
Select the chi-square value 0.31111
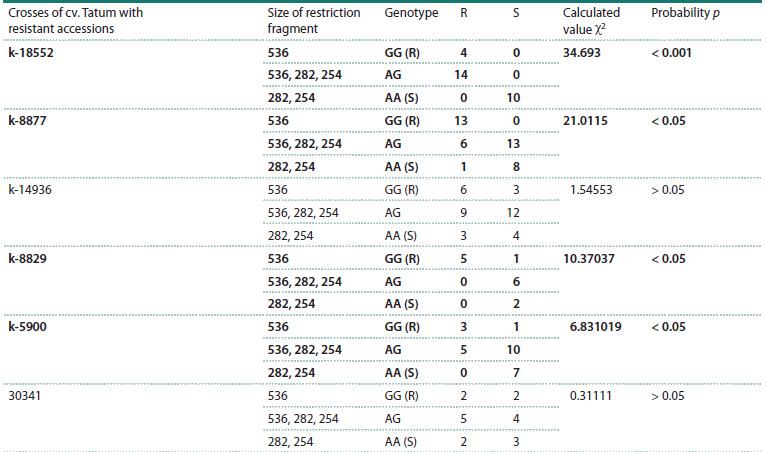click(x=591, y=396)
